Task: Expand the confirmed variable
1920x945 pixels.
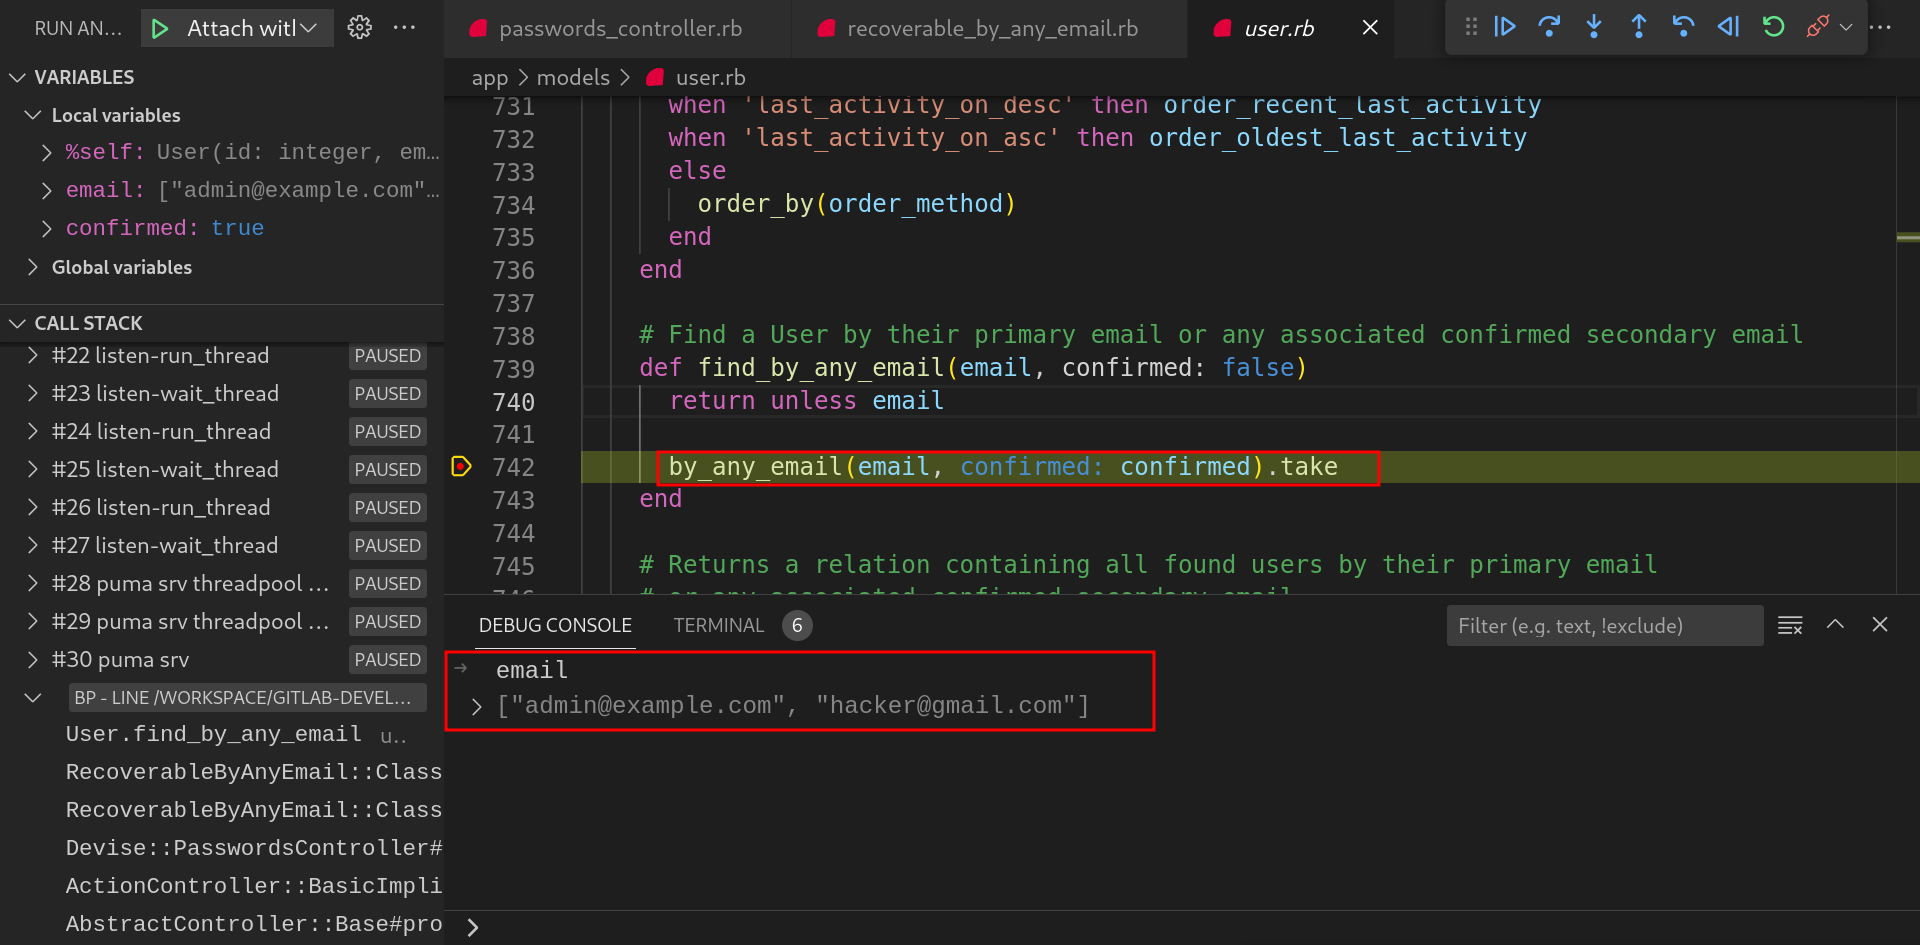Action: point(46,228)
